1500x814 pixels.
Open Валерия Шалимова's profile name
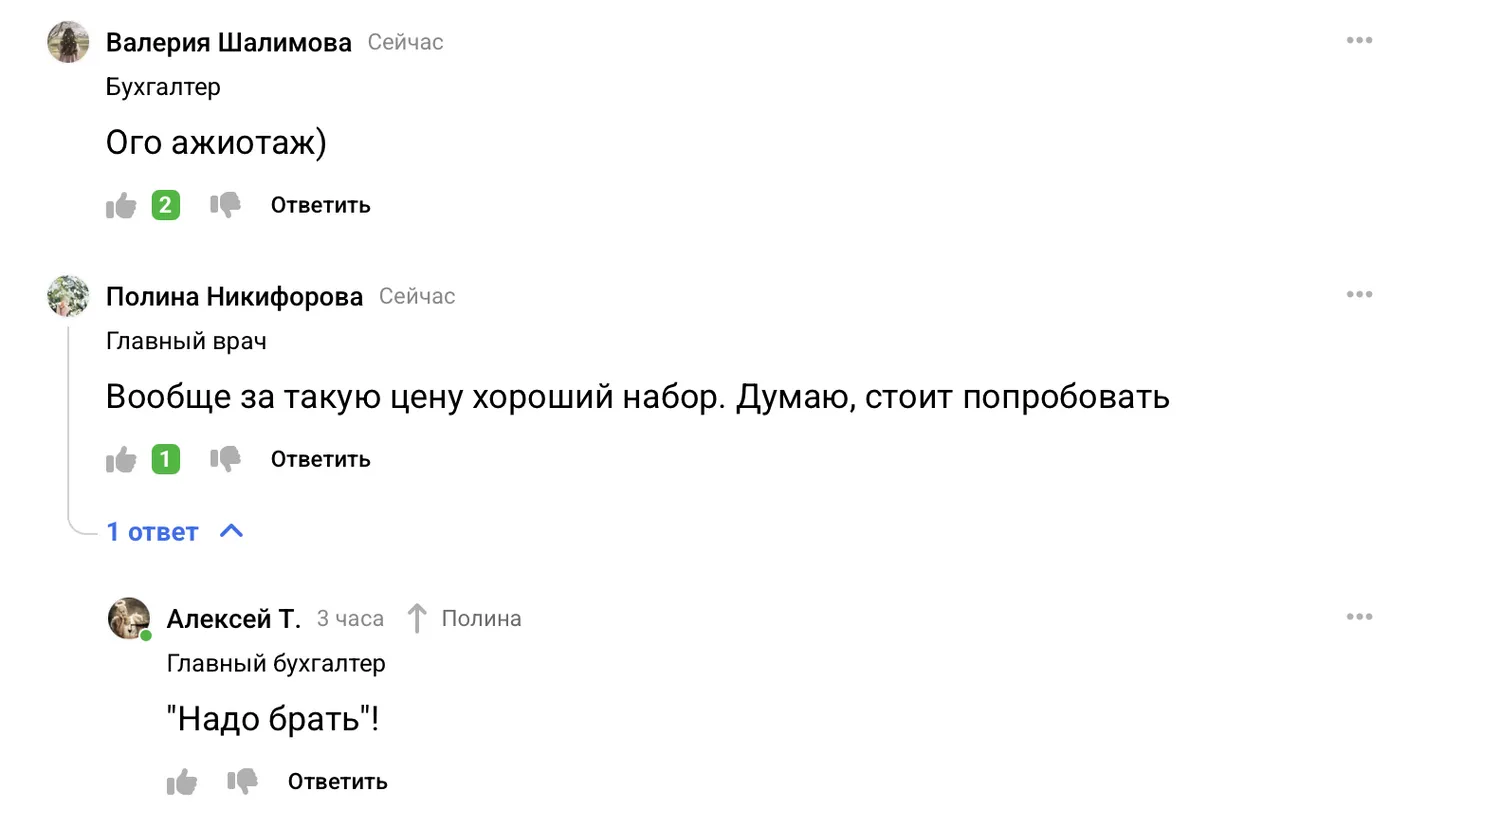tap(229, 43)
